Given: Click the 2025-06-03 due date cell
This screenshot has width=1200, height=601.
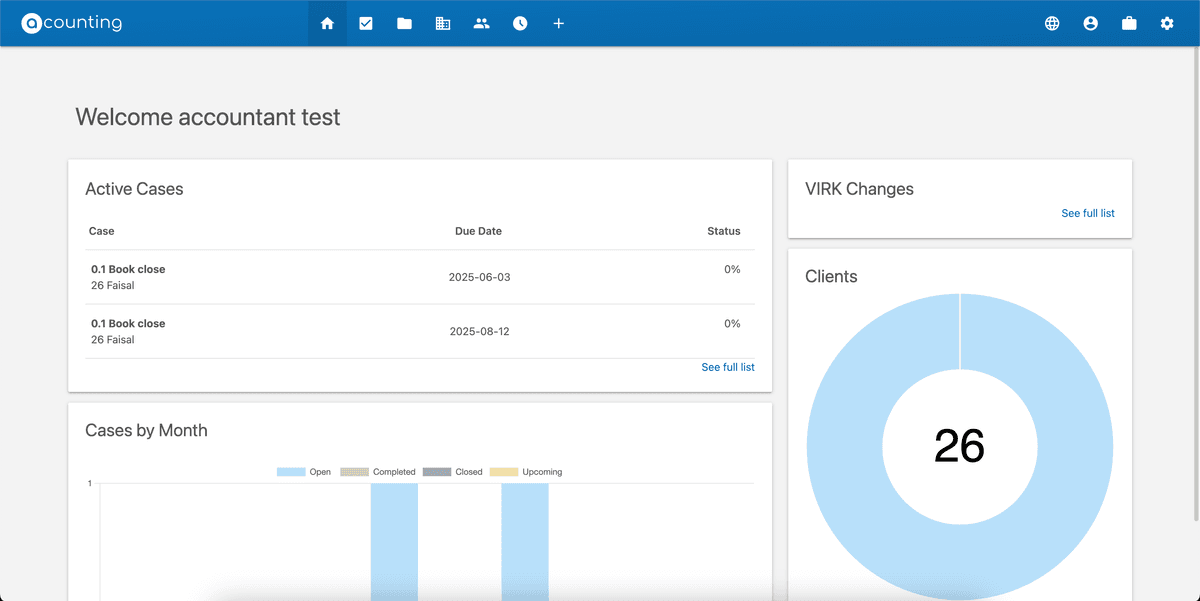Looking at the screenshot, I should coord(479,277).
